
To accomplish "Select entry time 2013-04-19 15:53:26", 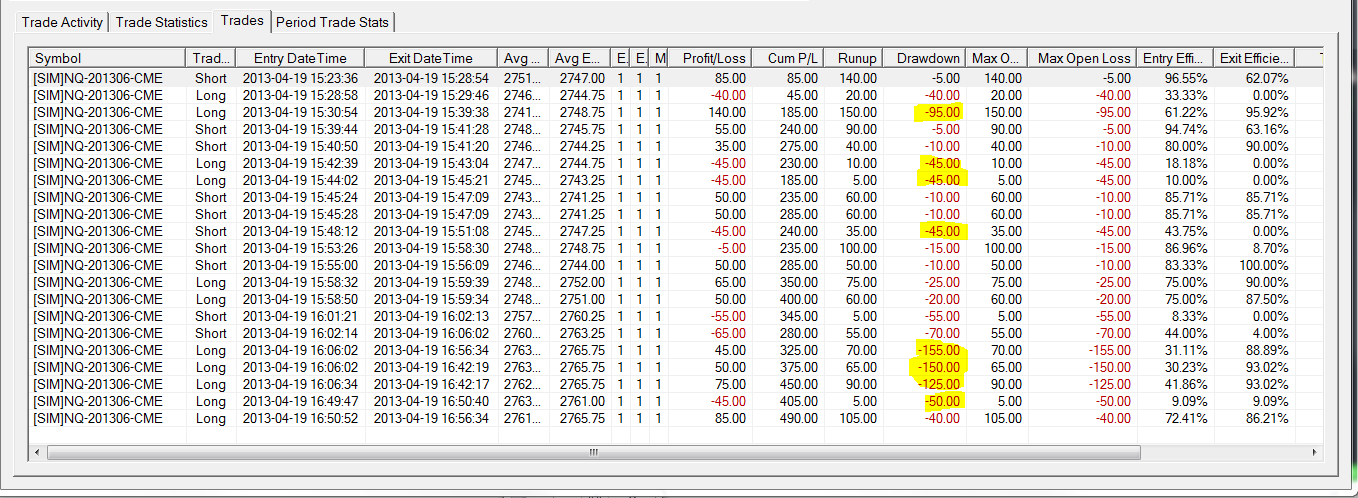I will click(x=300, y=248).
